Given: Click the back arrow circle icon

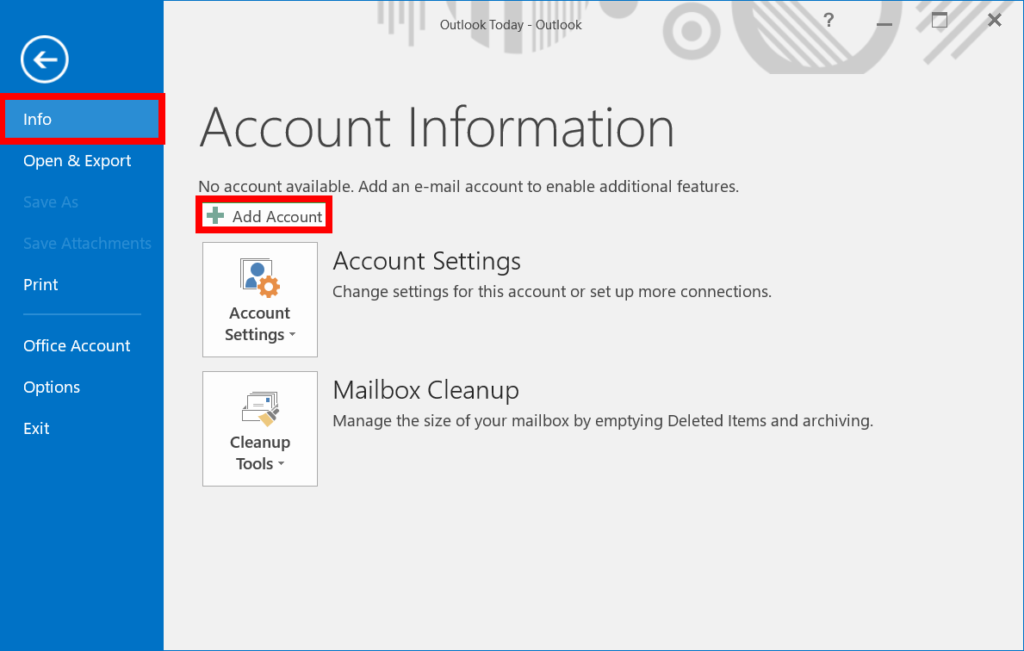Looking at the screenshot, I should point(44,59).
